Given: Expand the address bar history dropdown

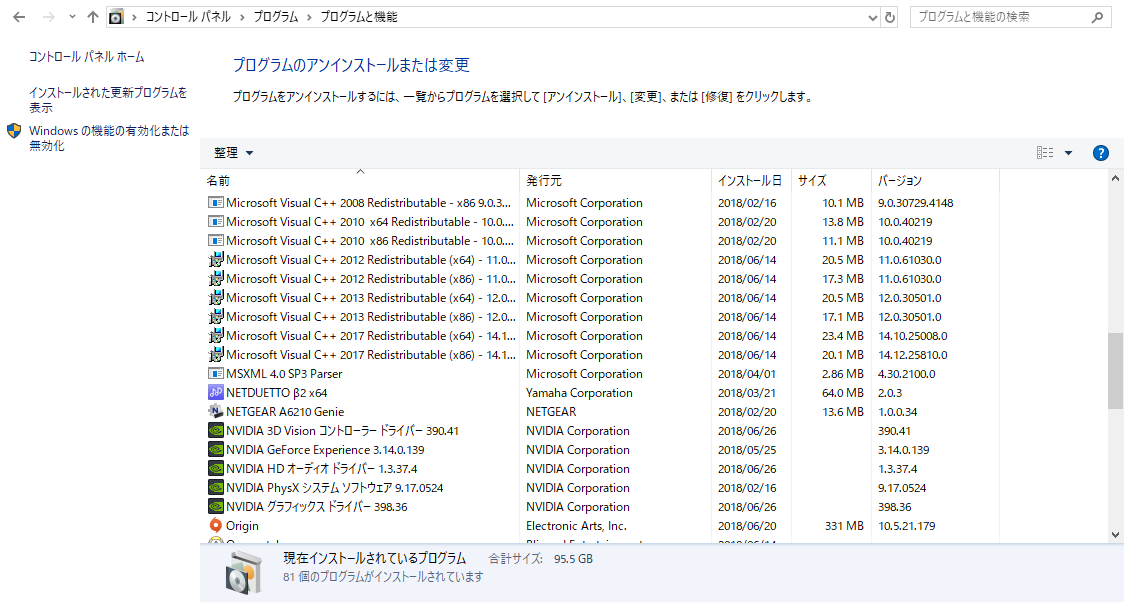Looking at the screenshot, I should [x=872, y=17].
